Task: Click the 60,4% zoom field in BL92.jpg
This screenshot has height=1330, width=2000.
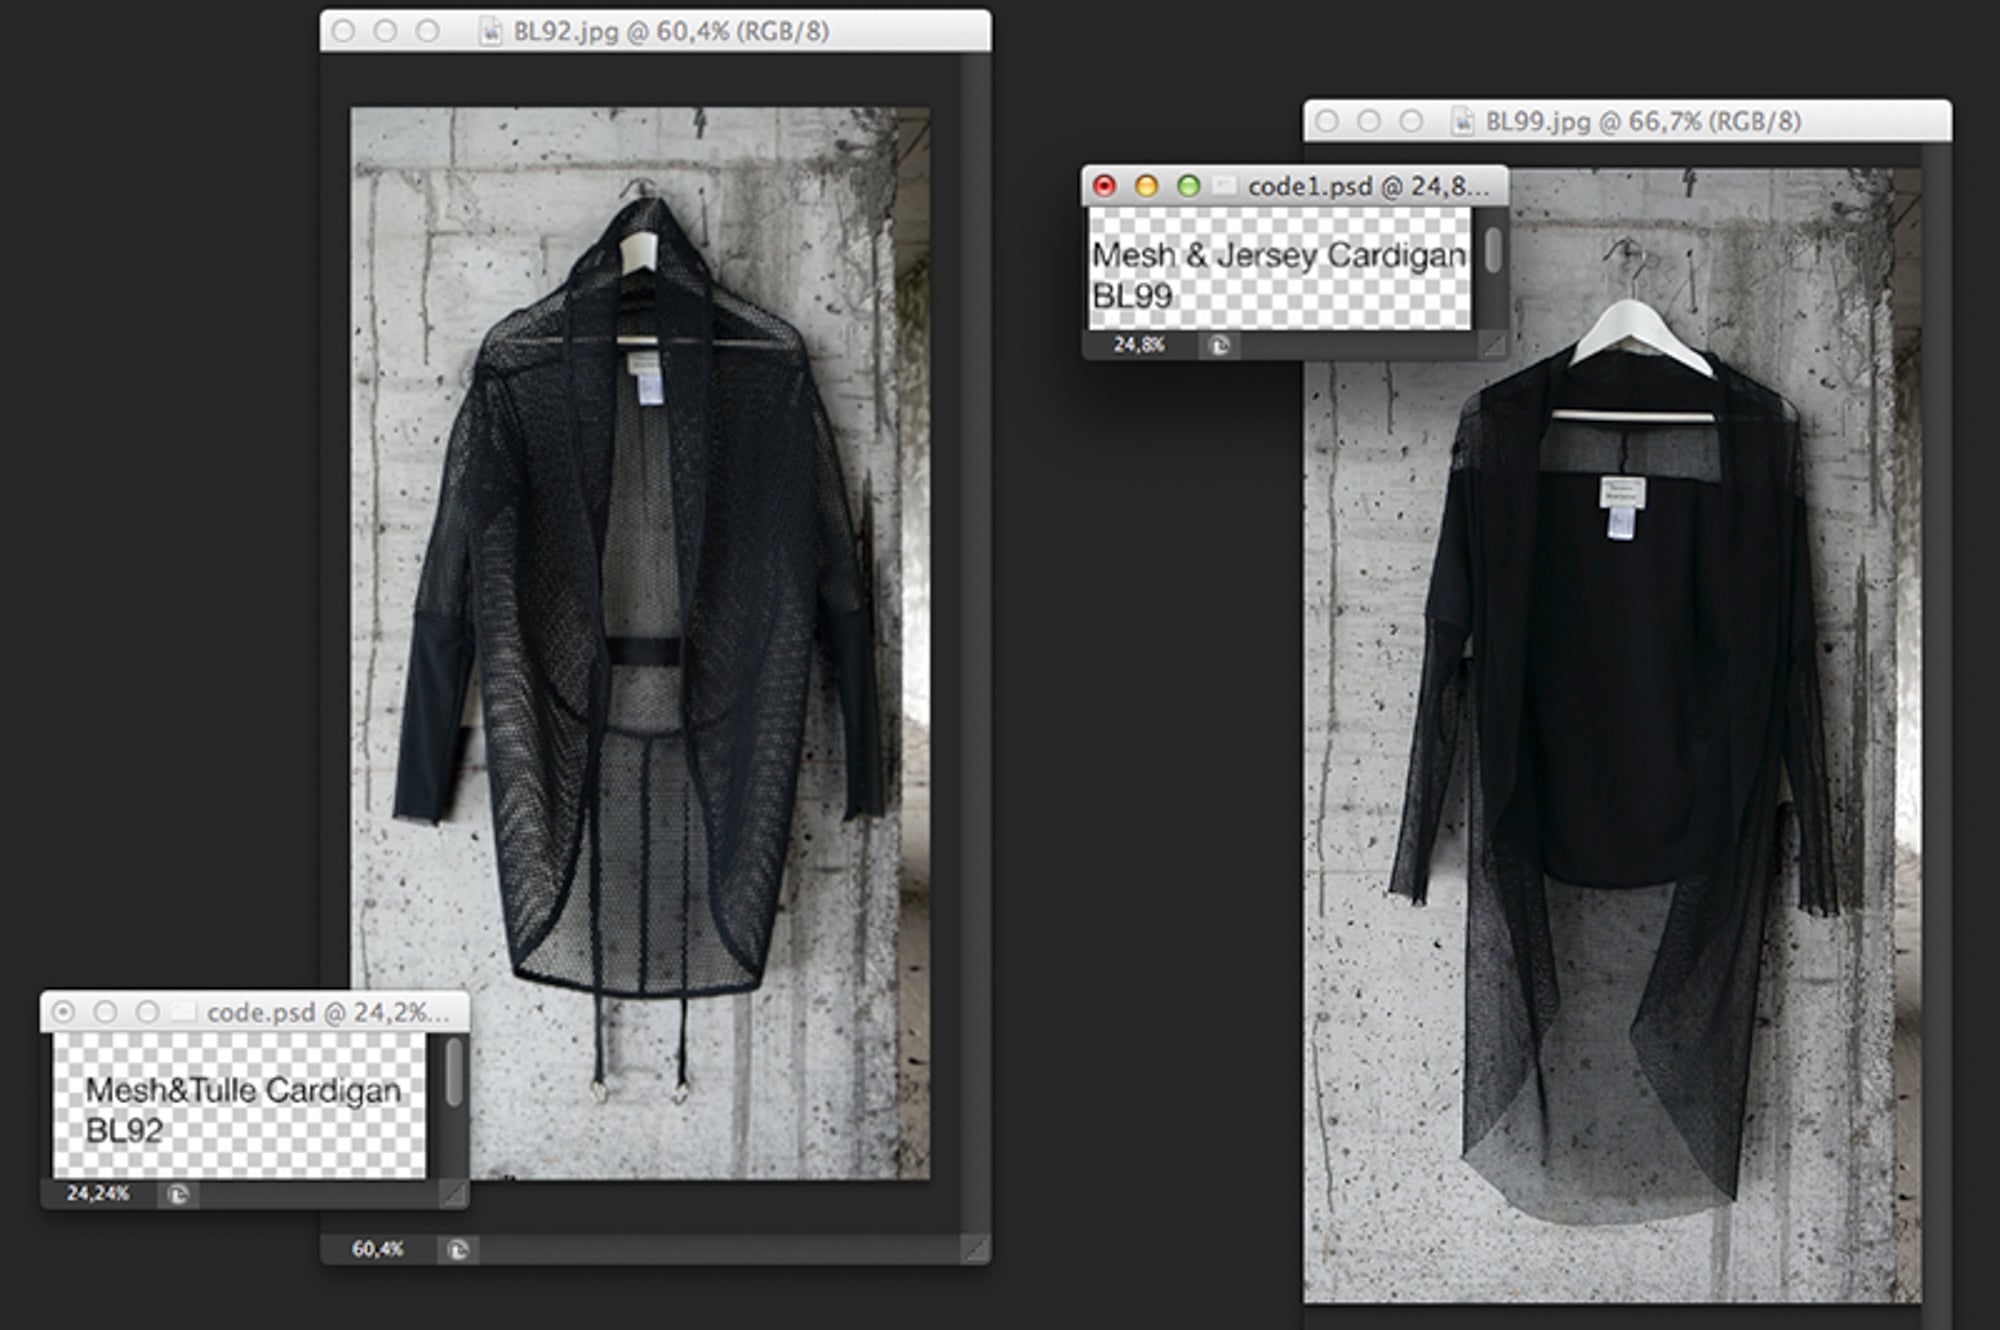Action: 378,1250
